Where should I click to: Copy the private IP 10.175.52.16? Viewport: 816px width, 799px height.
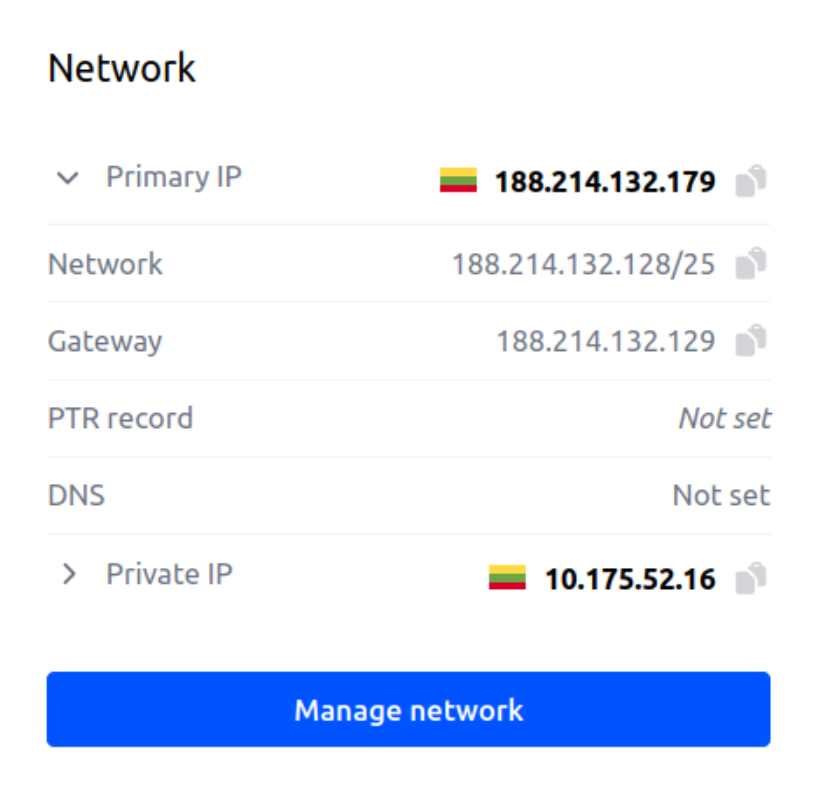click(751, 578)
